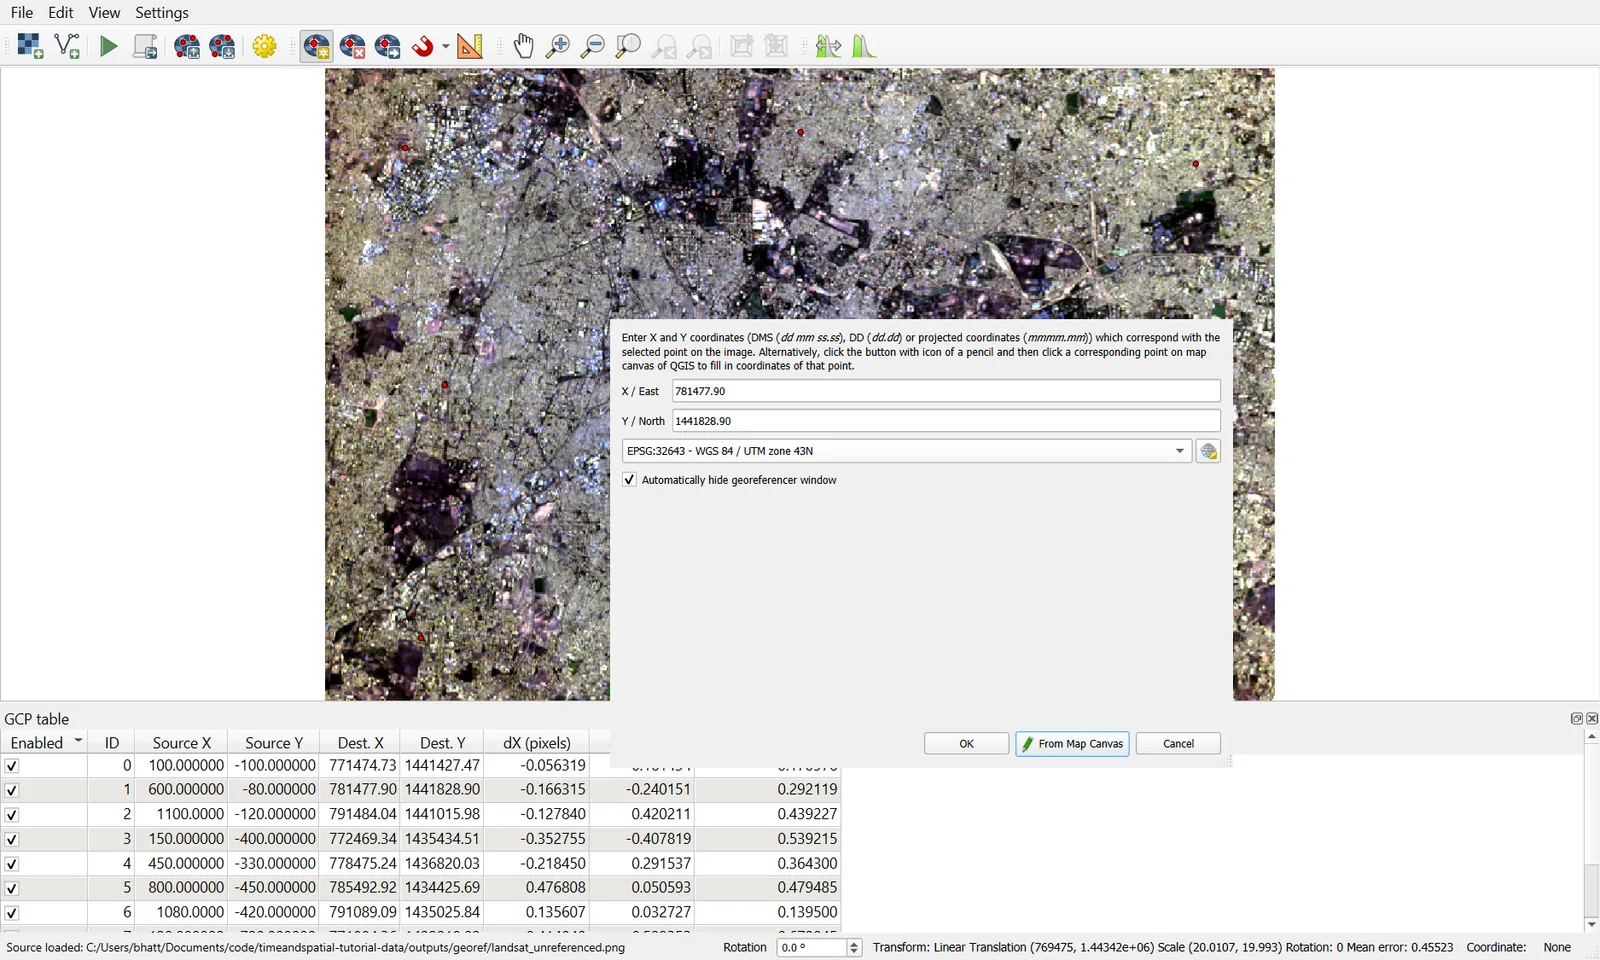
Task: Click OK in the coordinates dialog
Action: (966, 744)
